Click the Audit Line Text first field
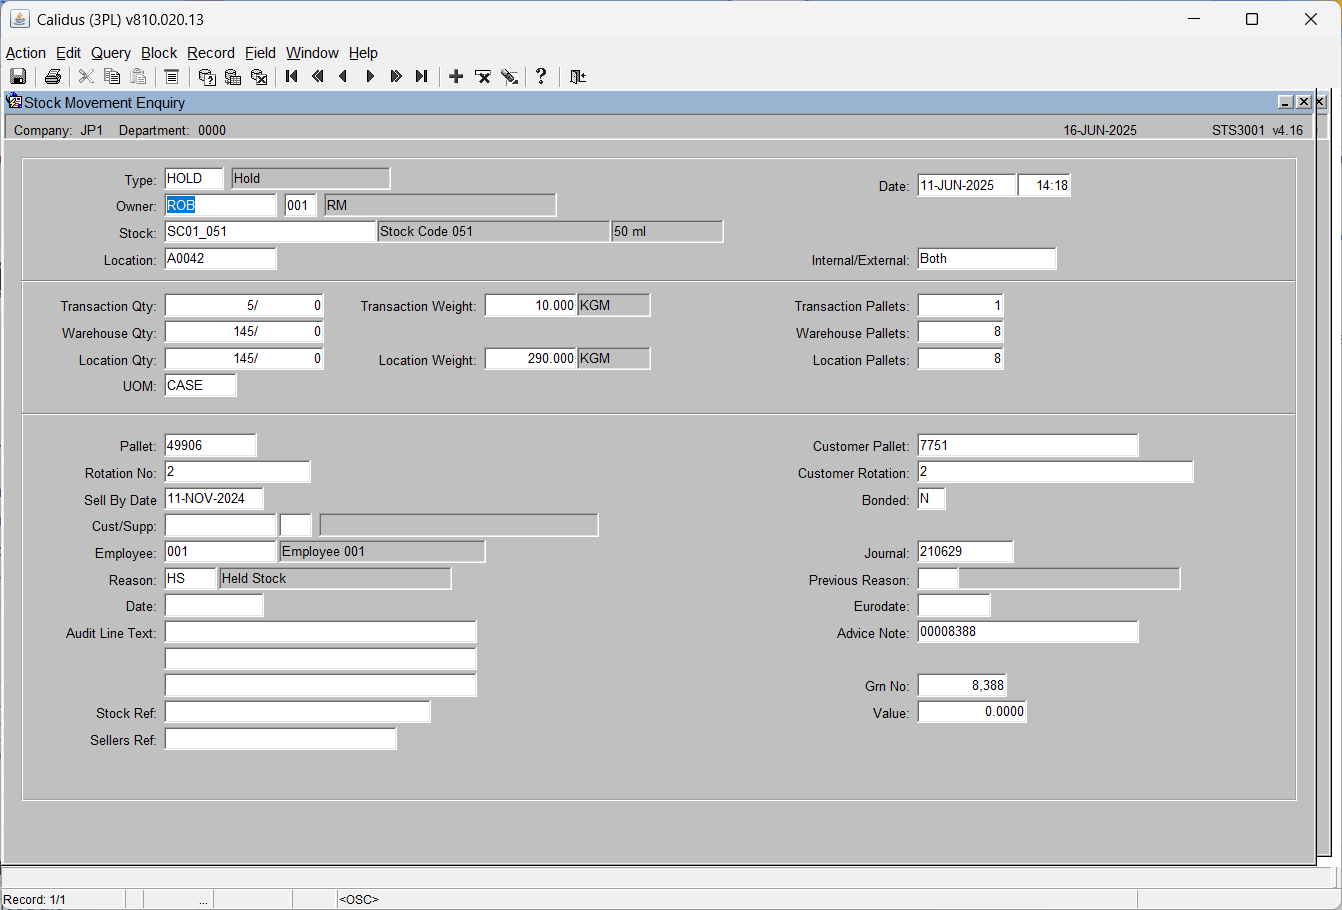Viewport: 1342px width, 910px height. [x=320, y=632]
